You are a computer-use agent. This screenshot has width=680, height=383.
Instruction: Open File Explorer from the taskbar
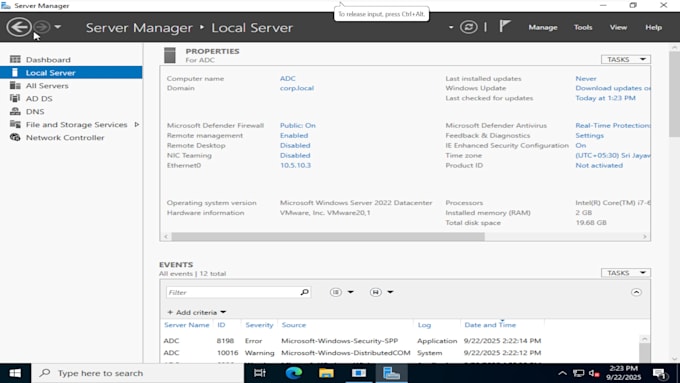[x=326, y=373]
